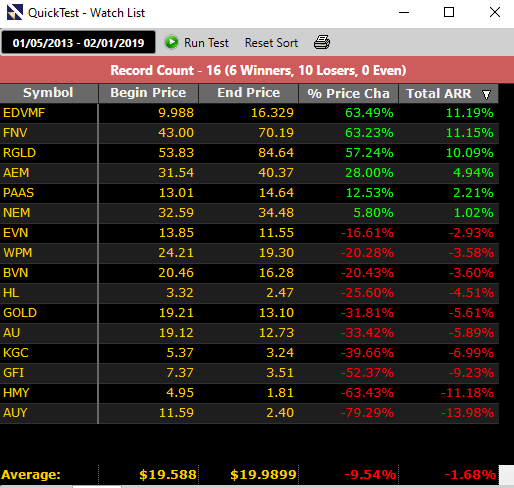Click the Record Count summary banner
Screen dimensions: 514x488
click(257, 70)
